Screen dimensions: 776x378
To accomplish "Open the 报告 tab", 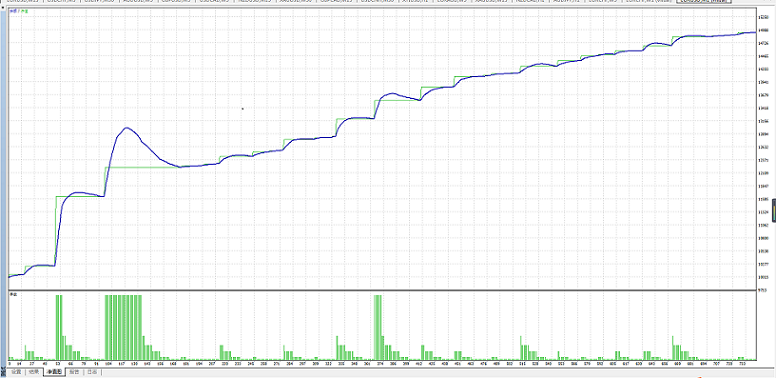I will coord(74,372).
